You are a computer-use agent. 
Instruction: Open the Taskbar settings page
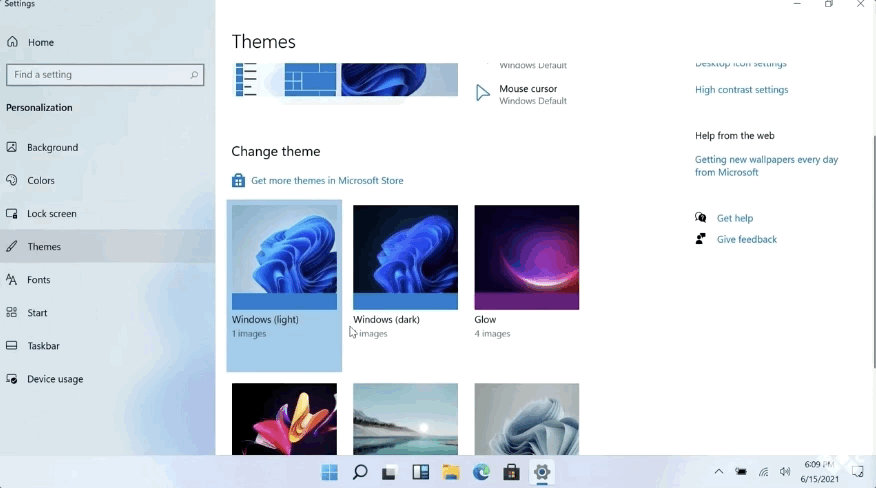point(107,345)
